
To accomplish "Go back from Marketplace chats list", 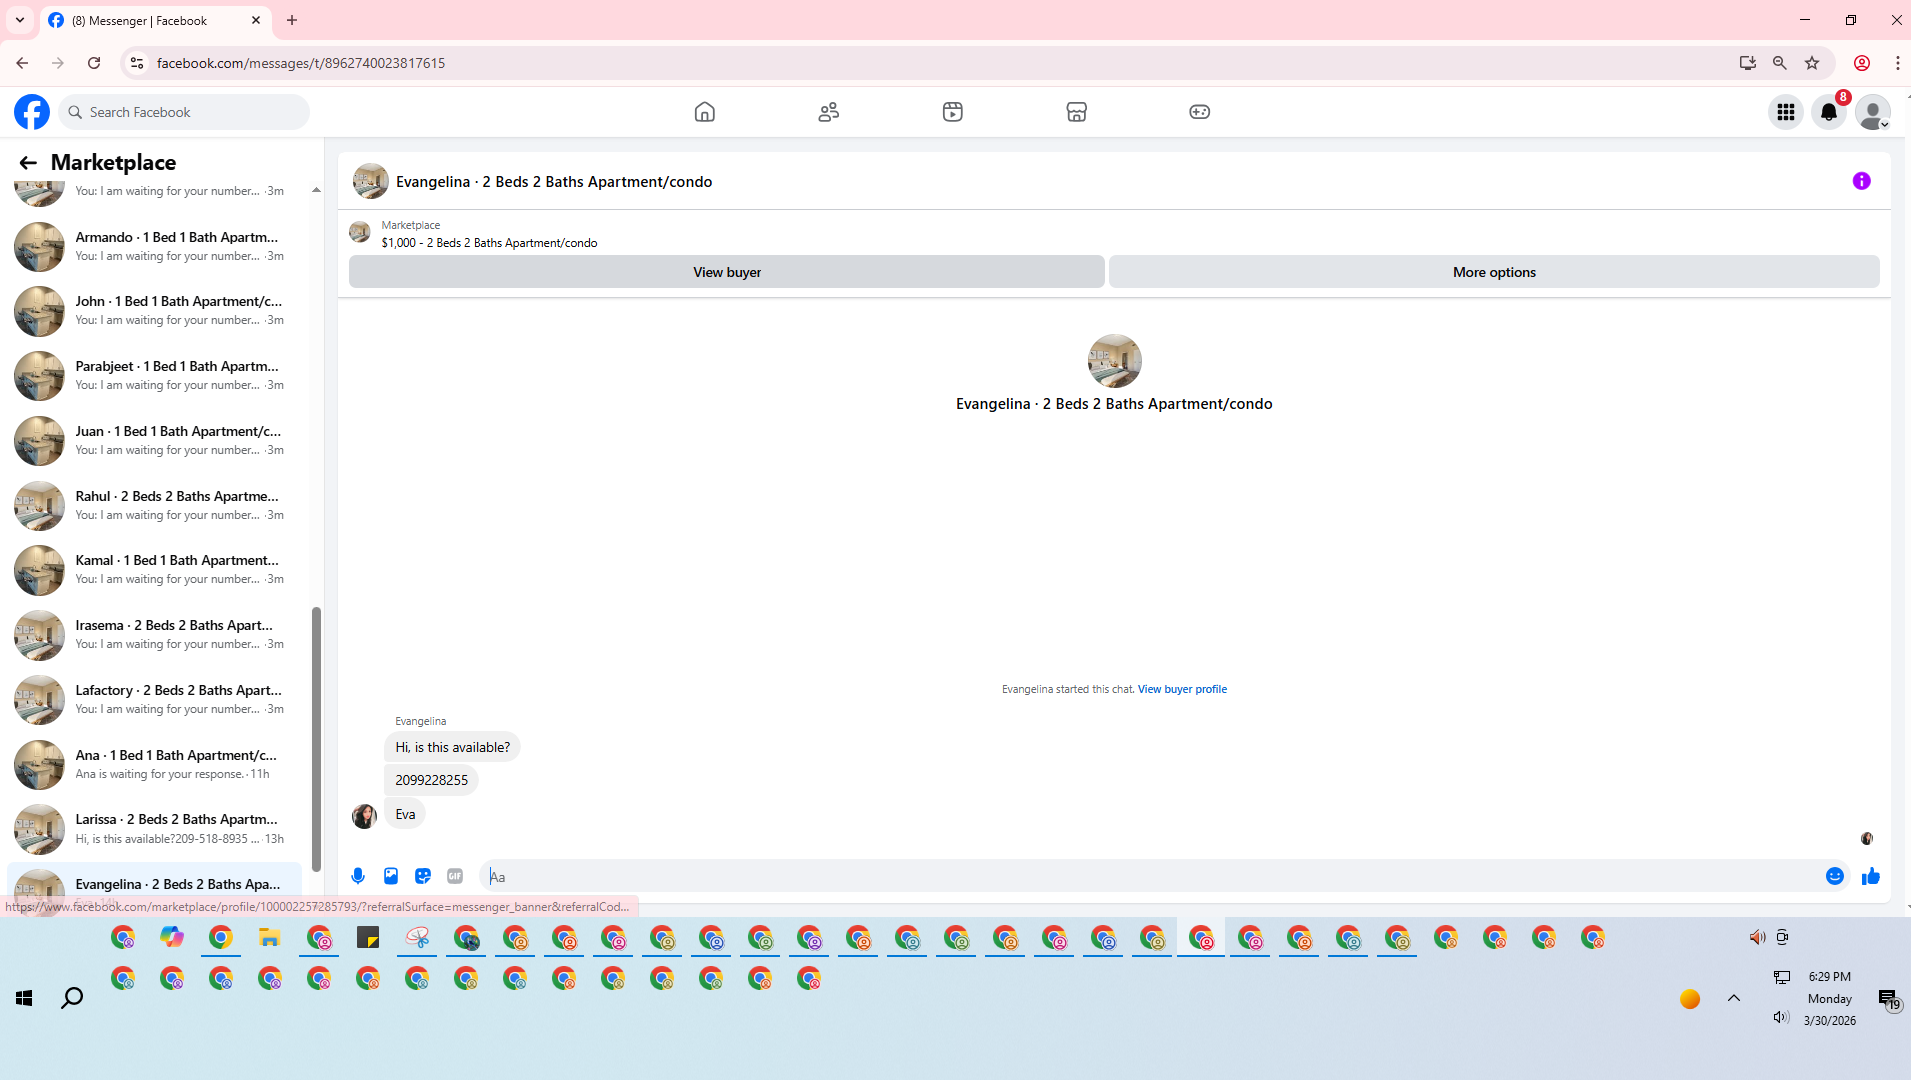I will pyautogui.click(x=28, y=162).
